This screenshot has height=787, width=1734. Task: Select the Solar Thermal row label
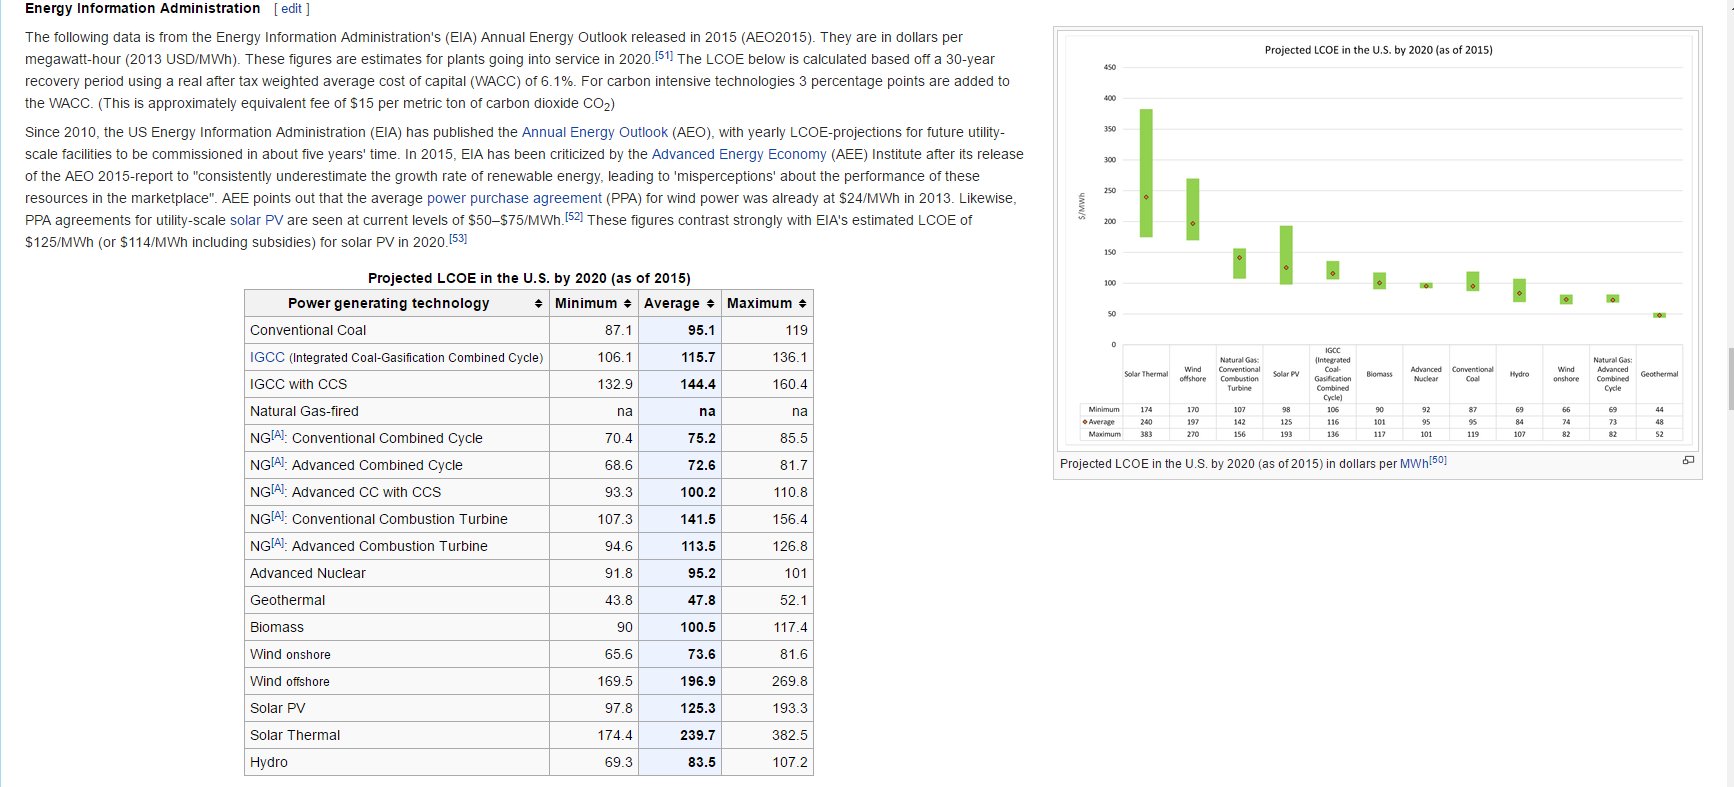tap(295, 735)
